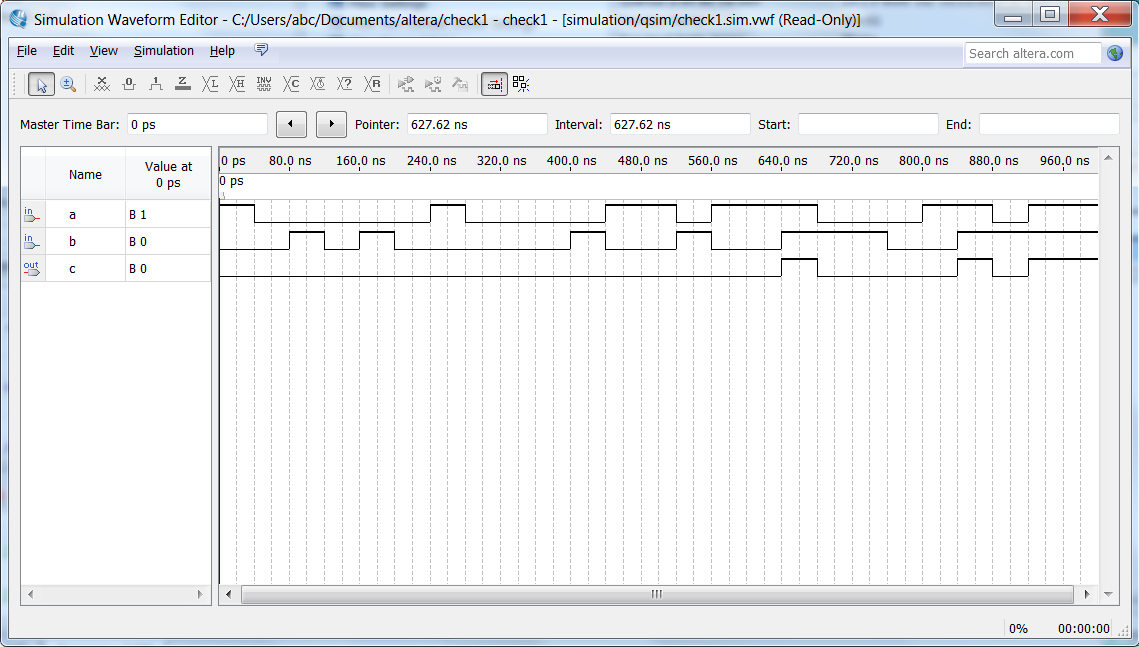Apply high impedance (Z) to the waveform
Image resolution: width=1139 pixels, height=647 pixels.
pos(182,84)
